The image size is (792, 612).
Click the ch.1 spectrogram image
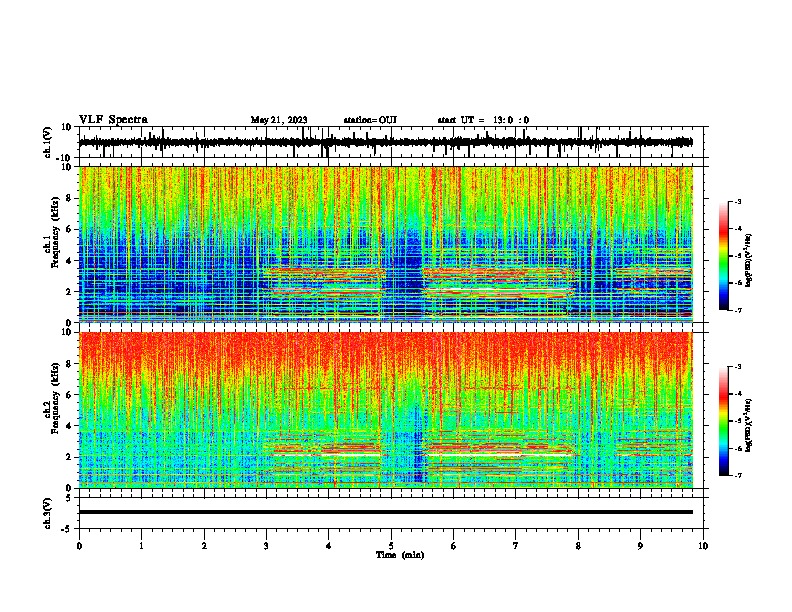pos(386,244)
